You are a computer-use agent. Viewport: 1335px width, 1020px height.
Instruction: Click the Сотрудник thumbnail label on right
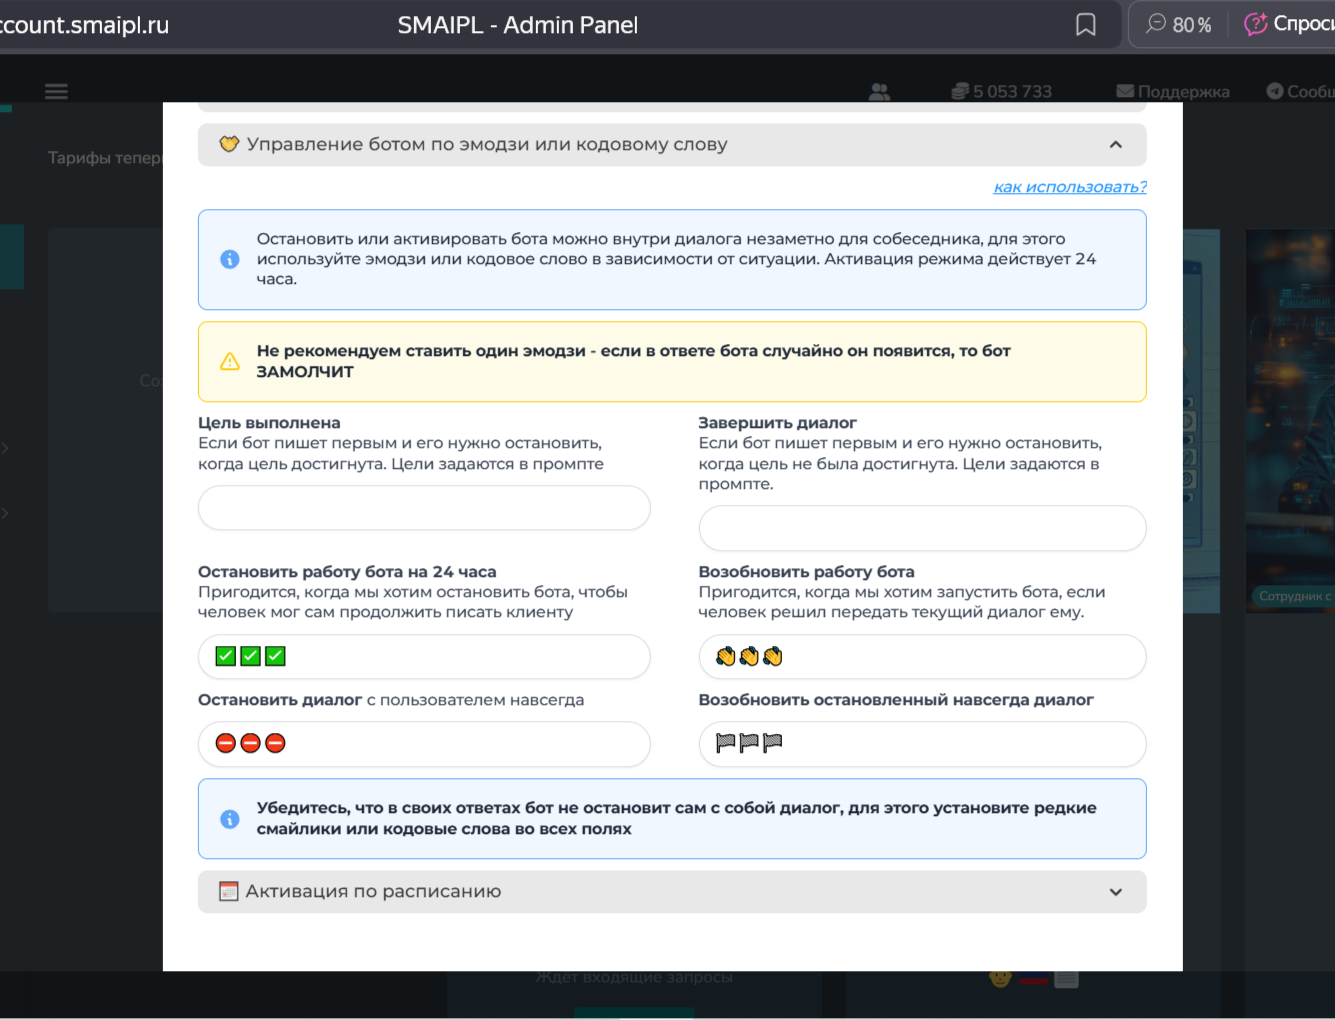click(x=1294, y=596)
